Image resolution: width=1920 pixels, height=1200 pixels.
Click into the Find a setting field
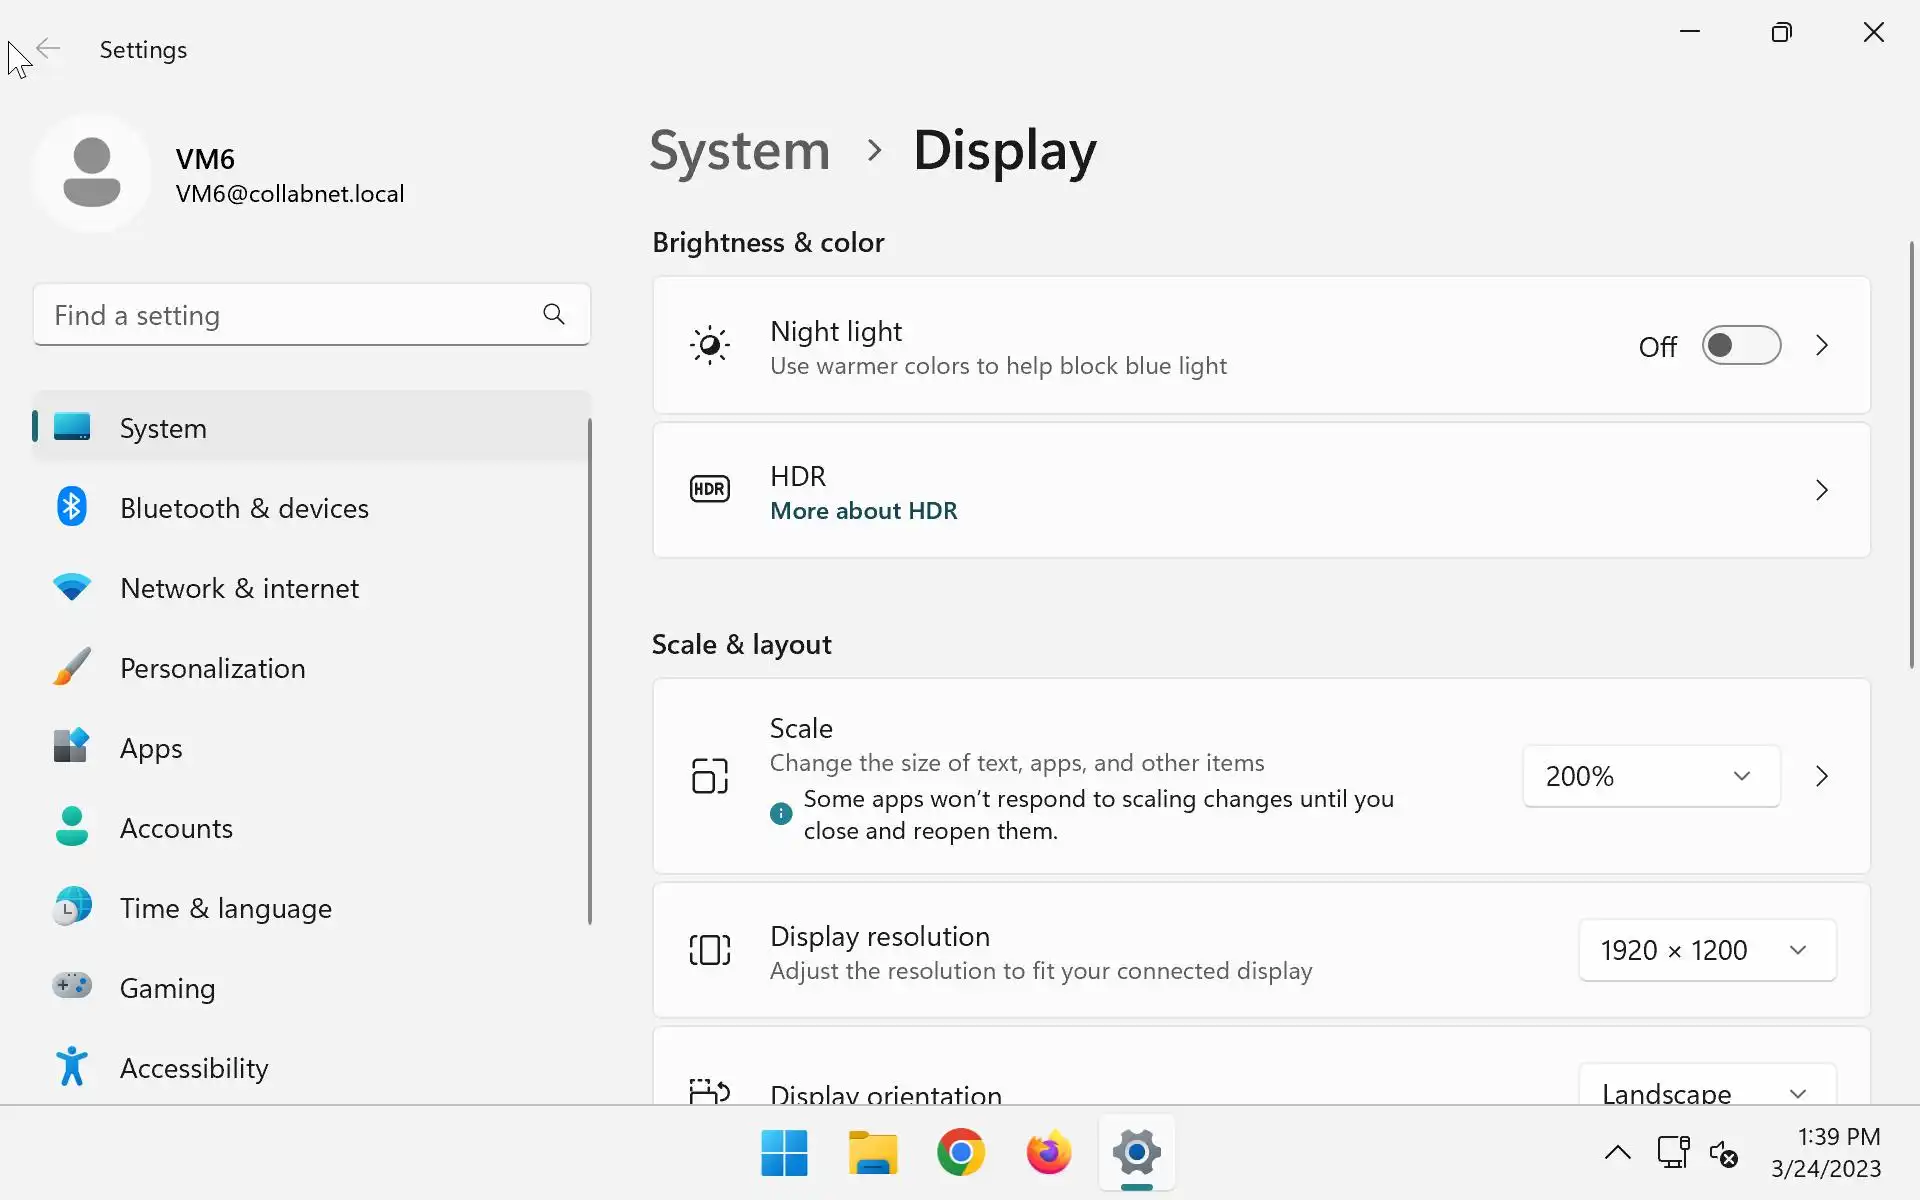pyautogui.click(x=285, y=315)
